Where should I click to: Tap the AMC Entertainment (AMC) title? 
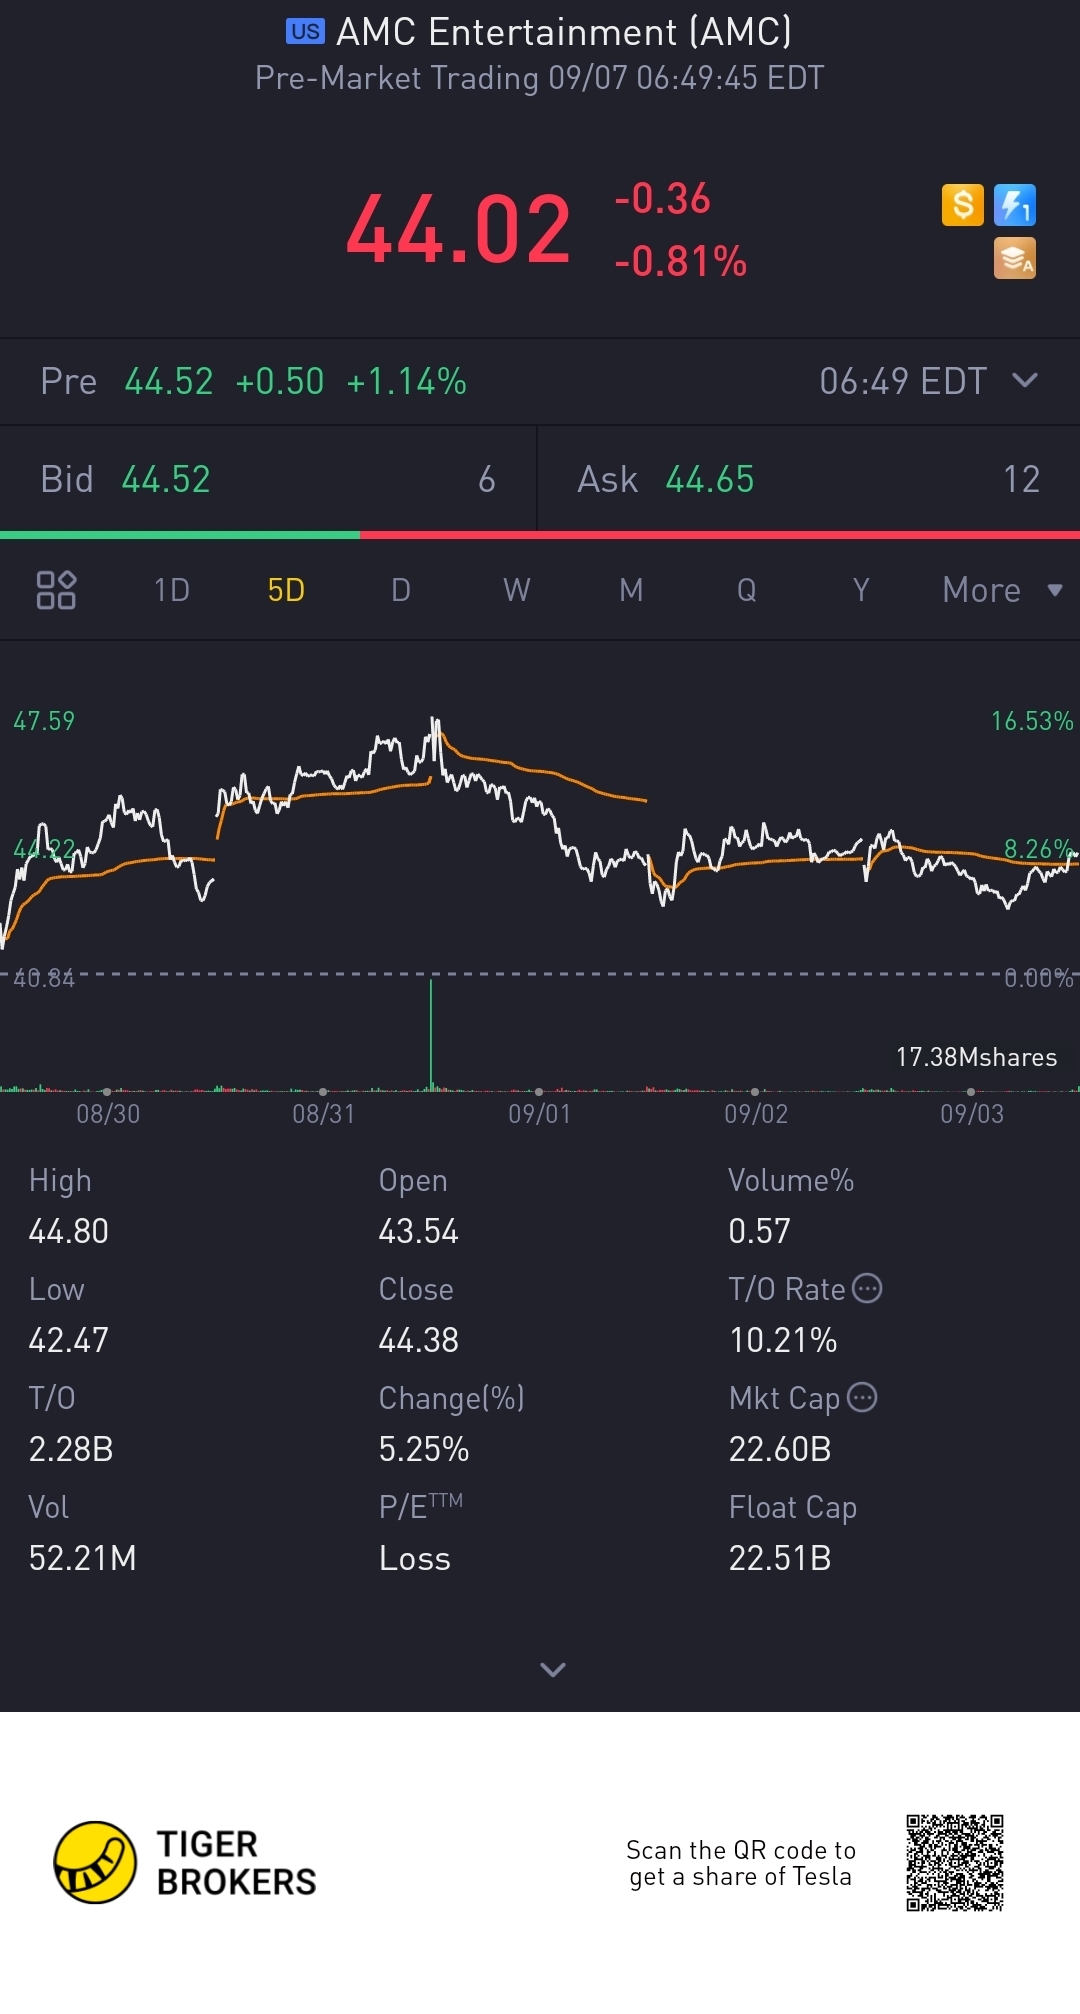[x=564, y=32]
